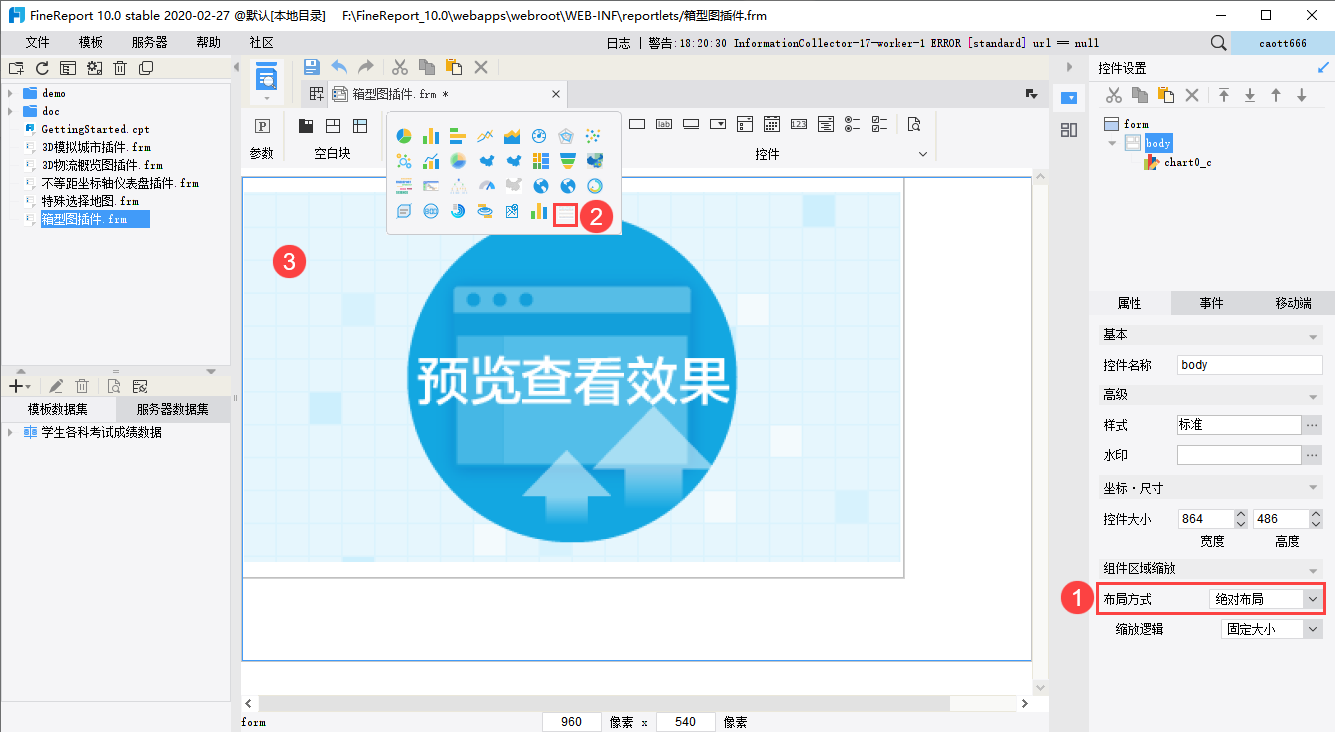Switch to the 事件 tab
The width and height of the screenshot is (1335, 732).
(x=1211, y=303)
